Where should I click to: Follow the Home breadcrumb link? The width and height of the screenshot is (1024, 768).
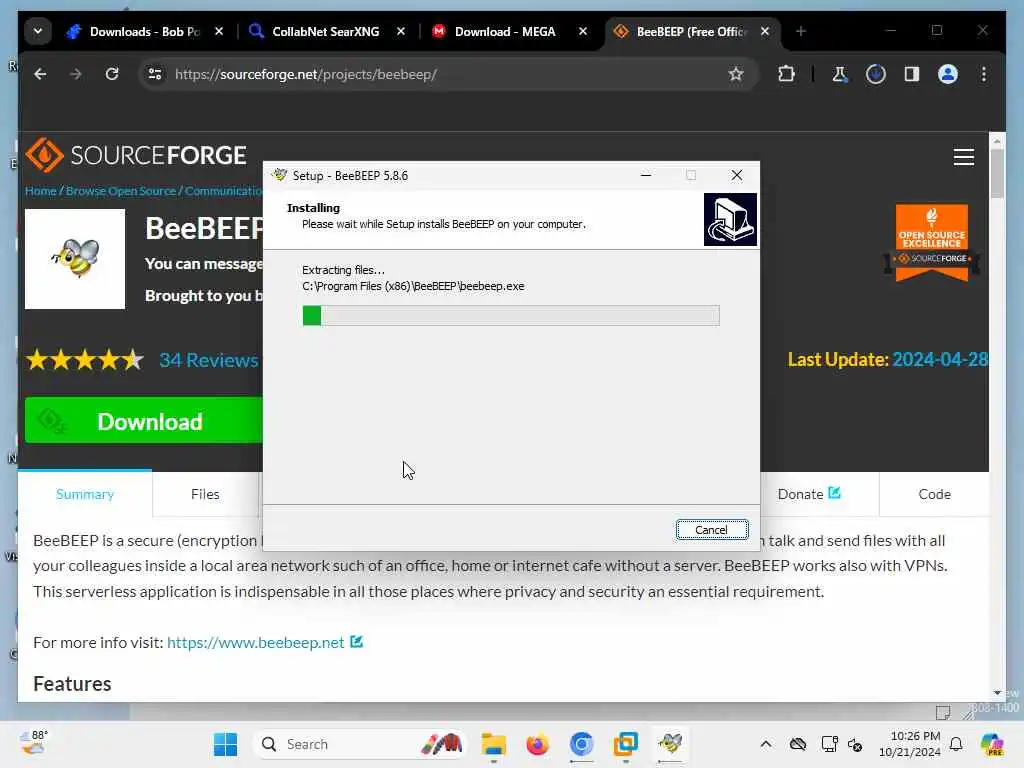point(40,191)
